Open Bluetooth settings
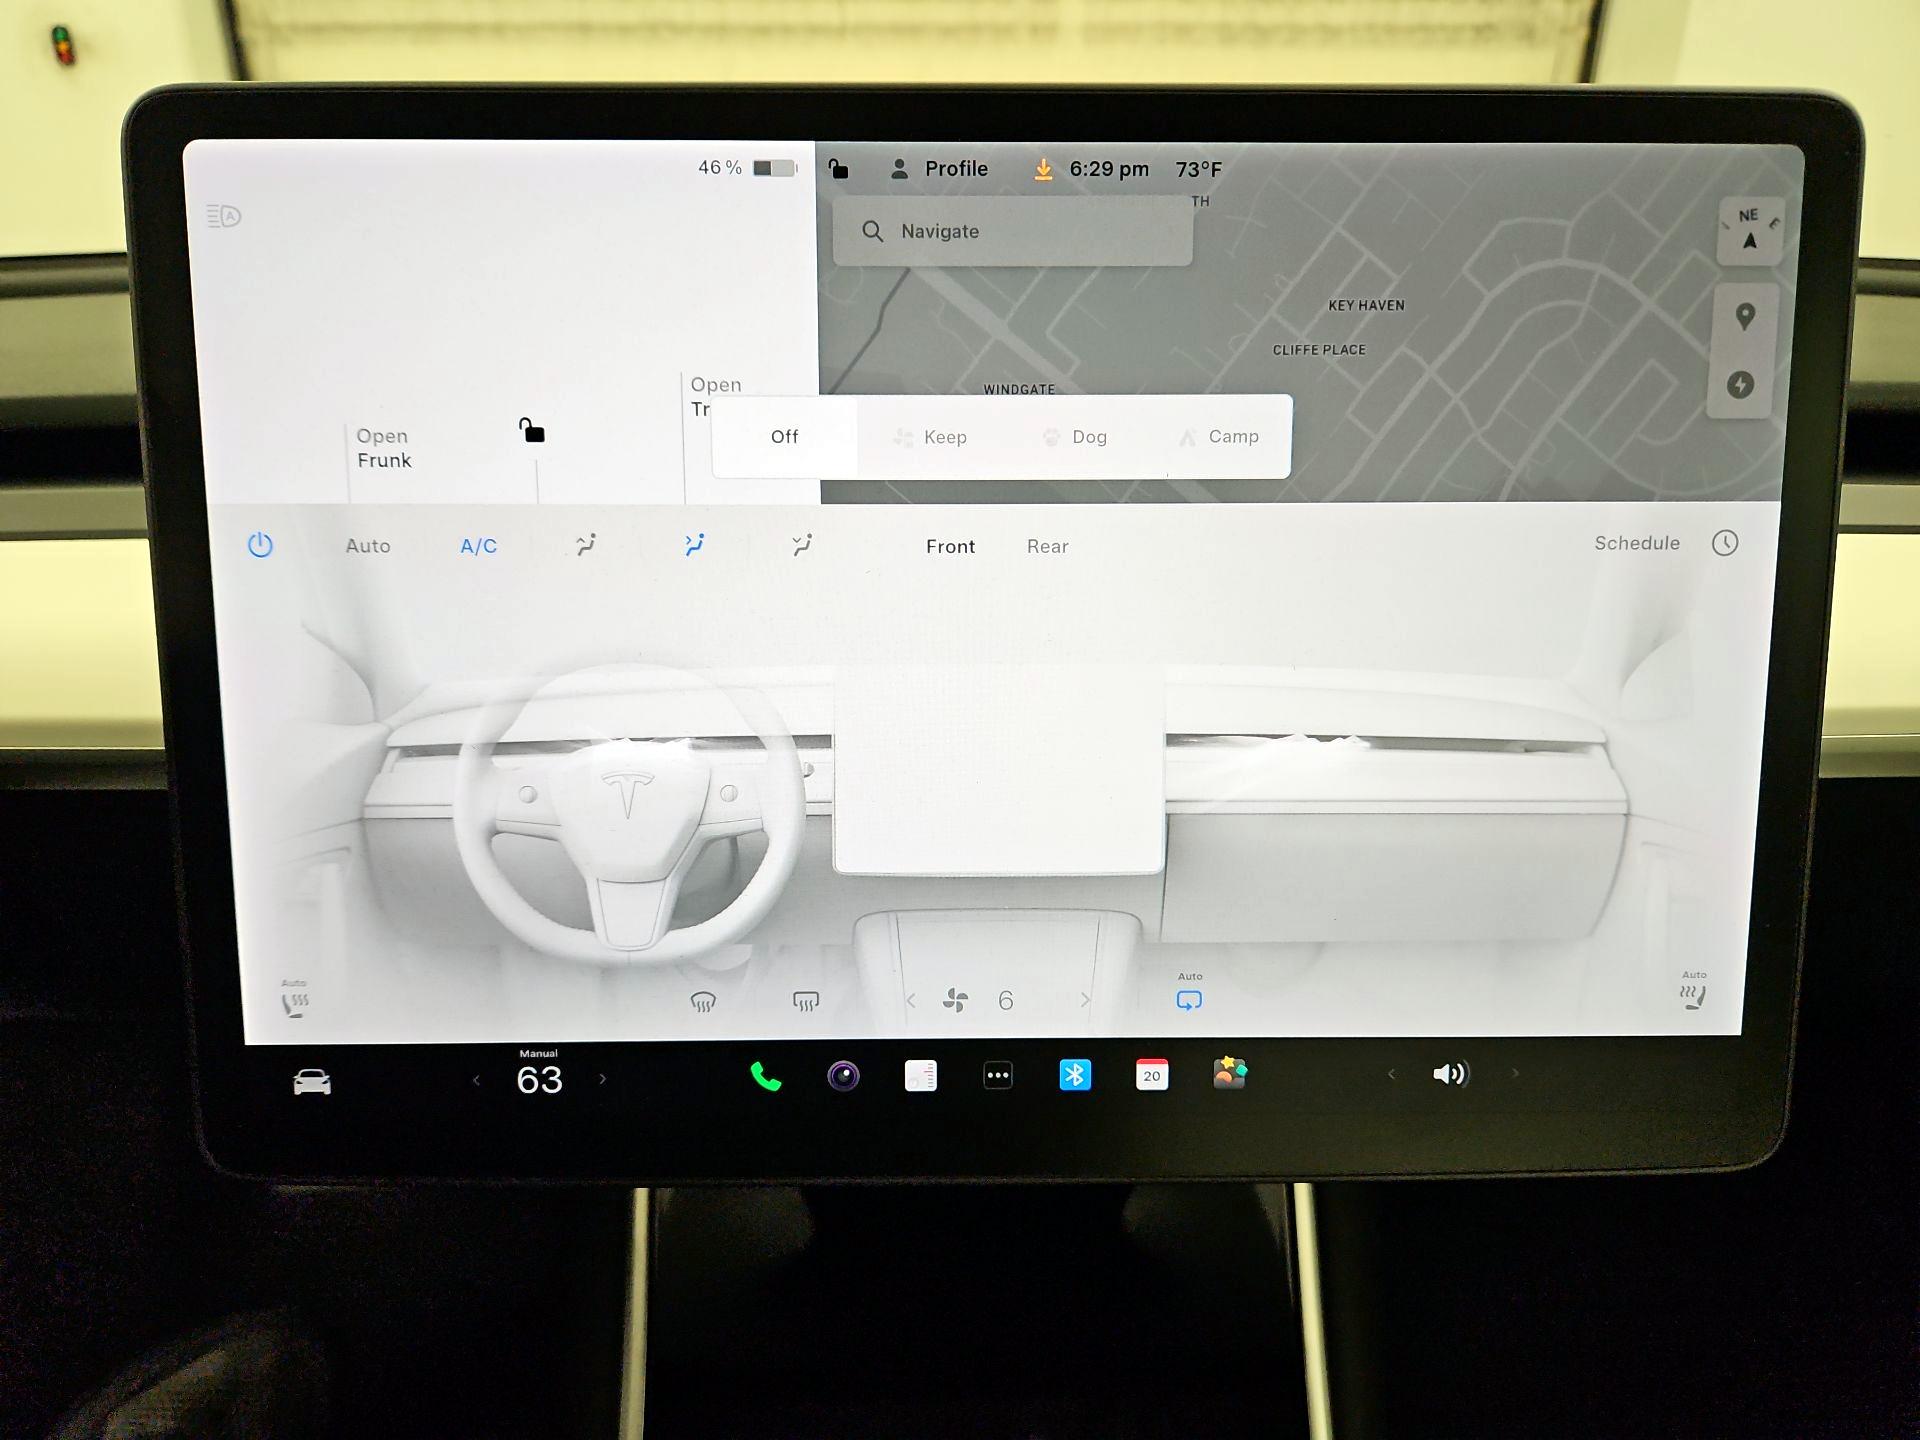 coord(1075,1075)
